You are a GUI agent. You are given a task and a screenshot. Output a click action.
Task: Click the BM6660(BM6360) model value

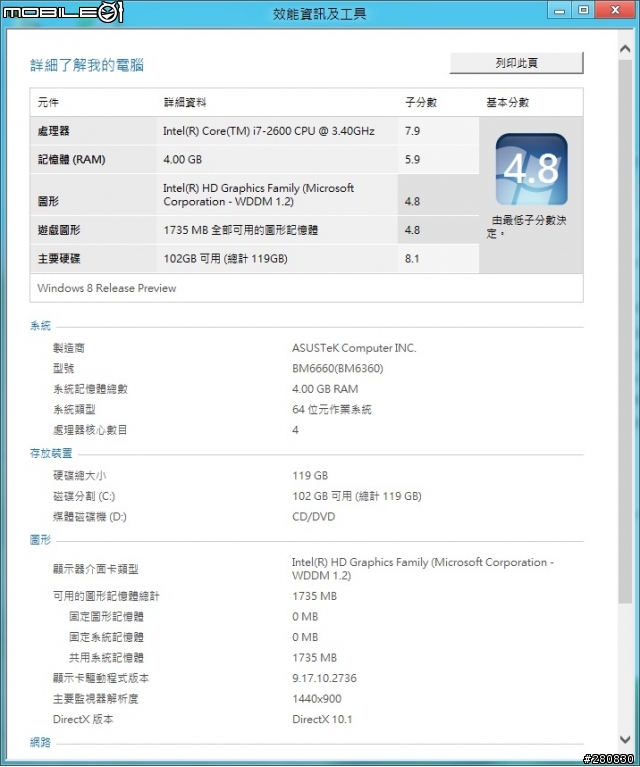coord(338,368)
